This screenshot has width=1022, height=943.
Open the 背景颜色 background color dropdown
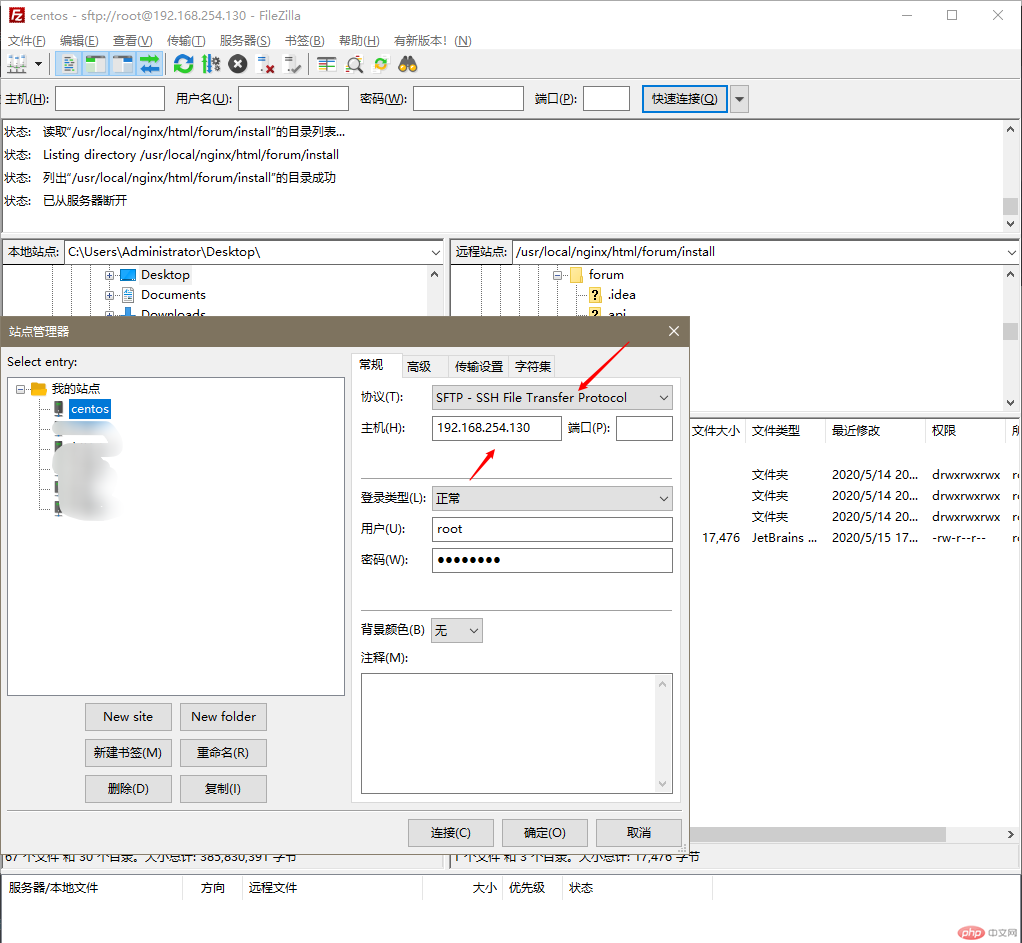(x=467, y=630)
